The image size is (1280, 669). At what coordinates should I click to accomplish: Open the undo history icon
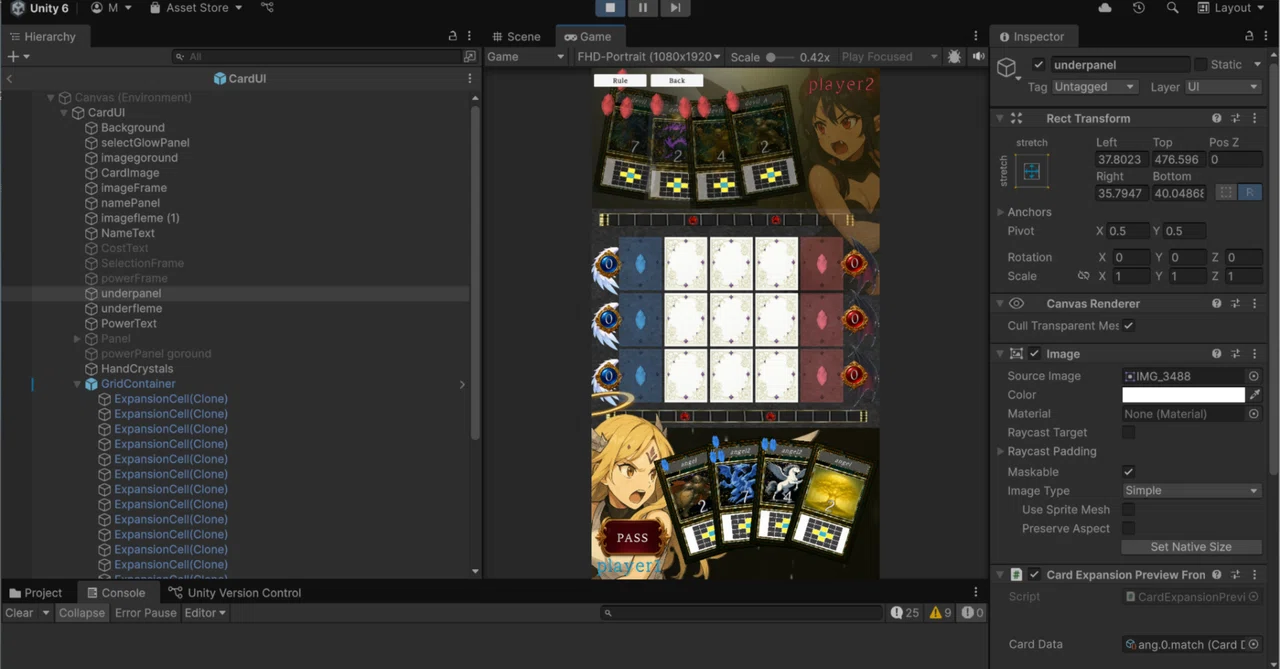click(1139, 8)
